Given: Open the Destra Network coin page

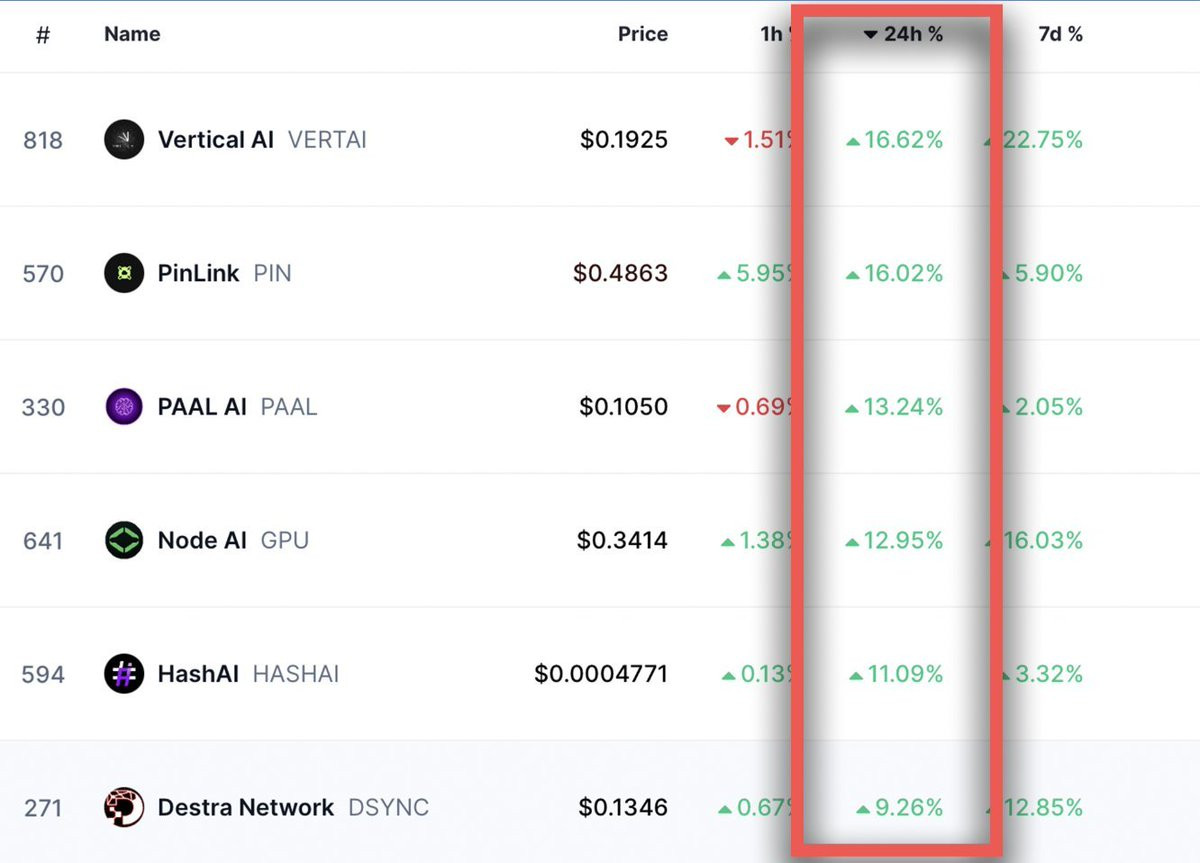Looking at the screenshot, I should pyautogui.click(x=246, y=807).
